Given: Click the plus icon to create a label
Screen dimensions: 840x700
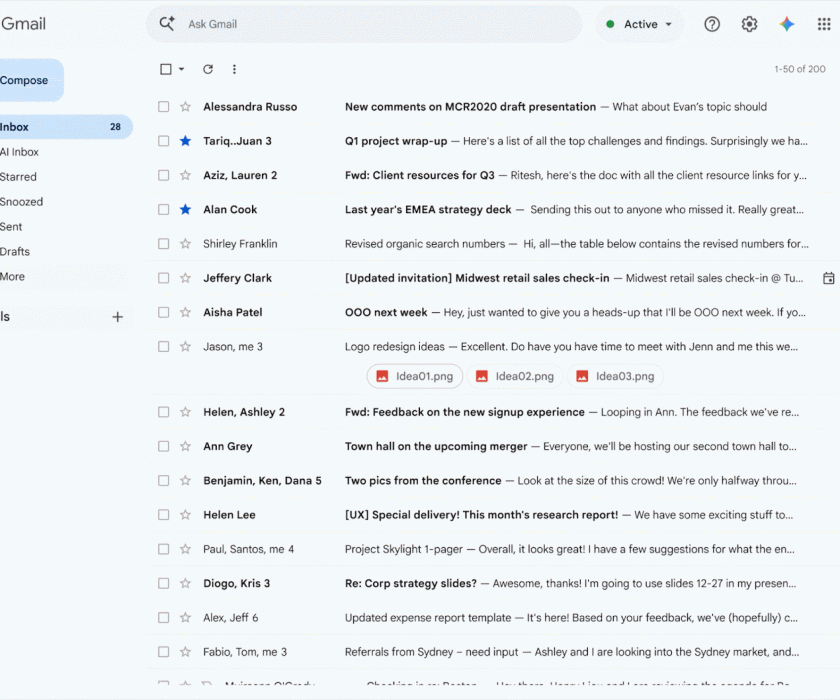Looking at the screenshot, I should coord(117,317).
